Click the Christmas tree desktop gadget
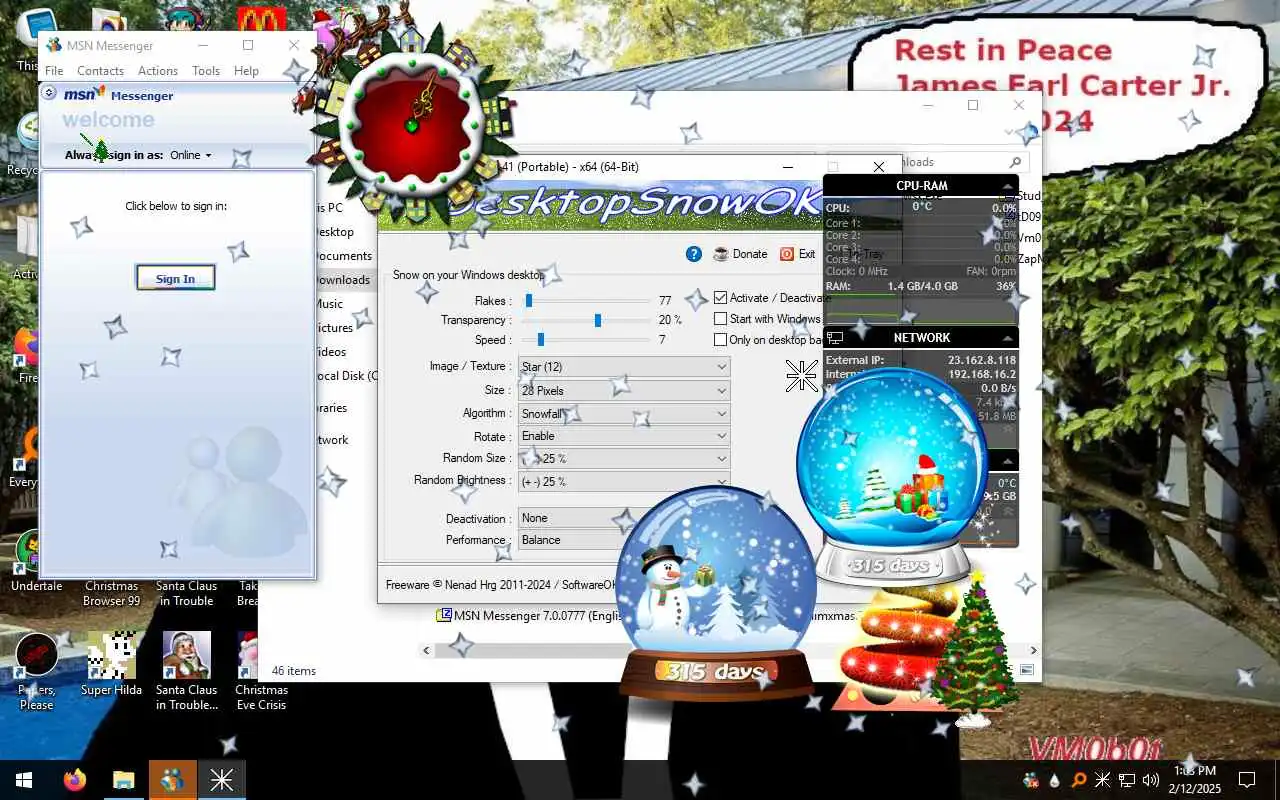 click(973, 650)
